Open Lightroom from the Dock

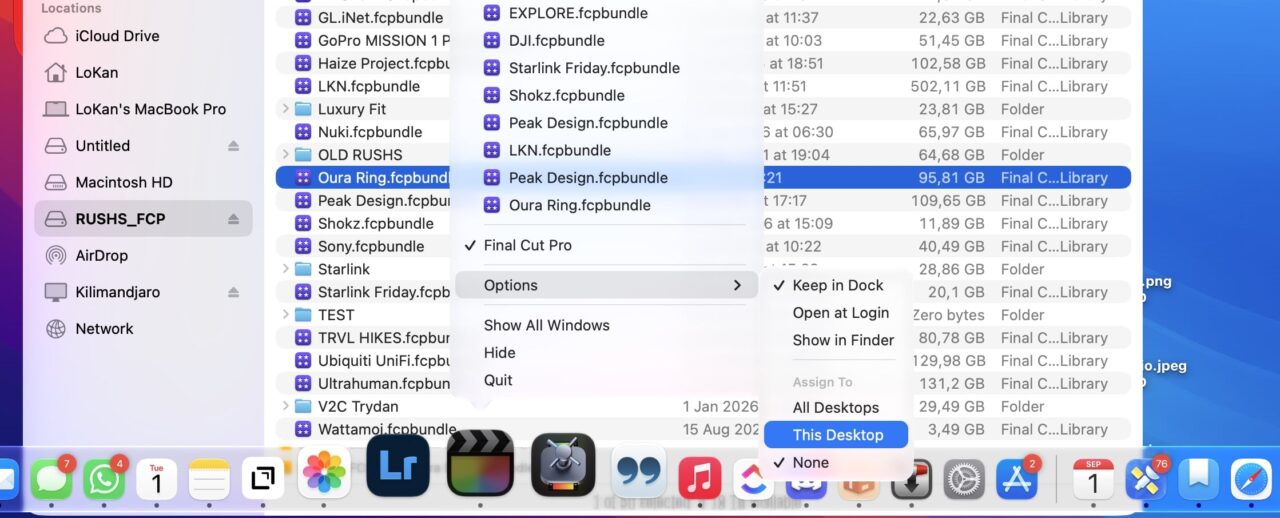tap(398, 465)
